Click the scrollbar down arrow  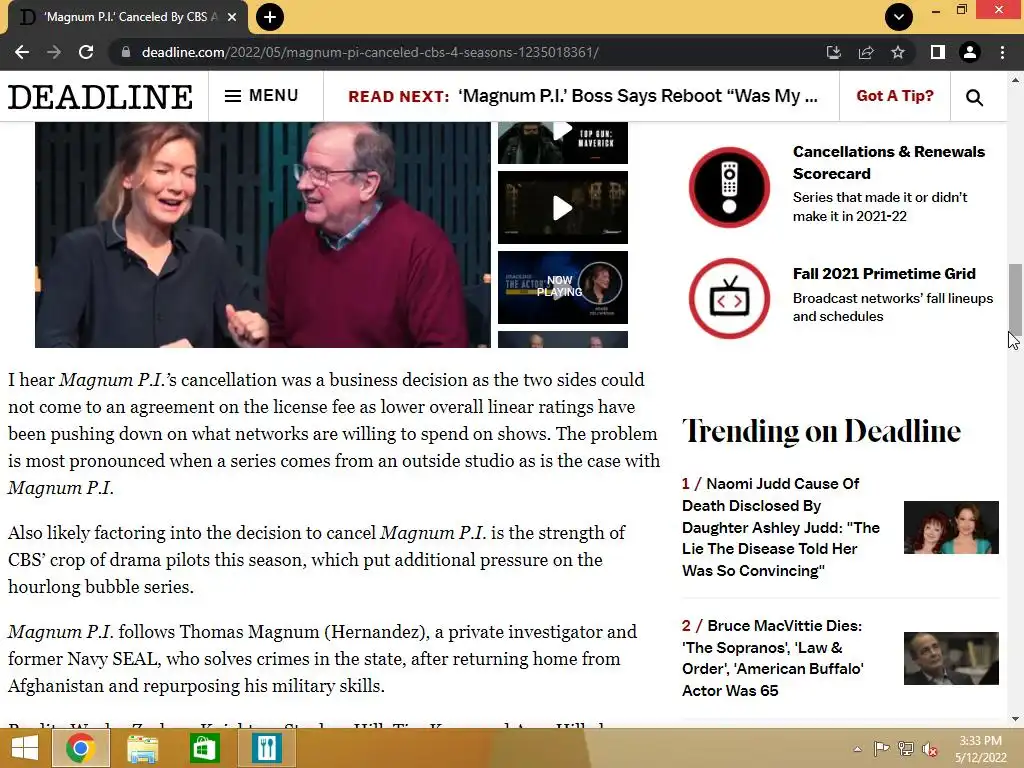(x=1015, y=719)
